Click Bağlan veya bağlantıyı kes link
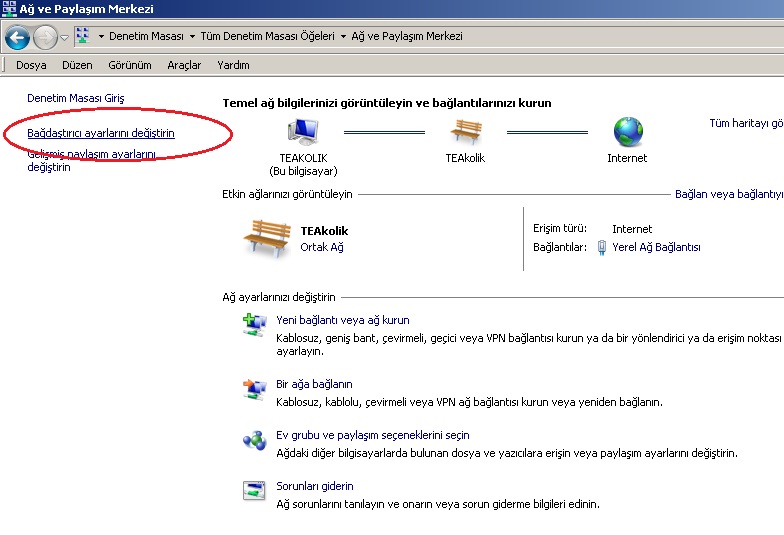The image size is (784, 535). click(x=730, y=194)
